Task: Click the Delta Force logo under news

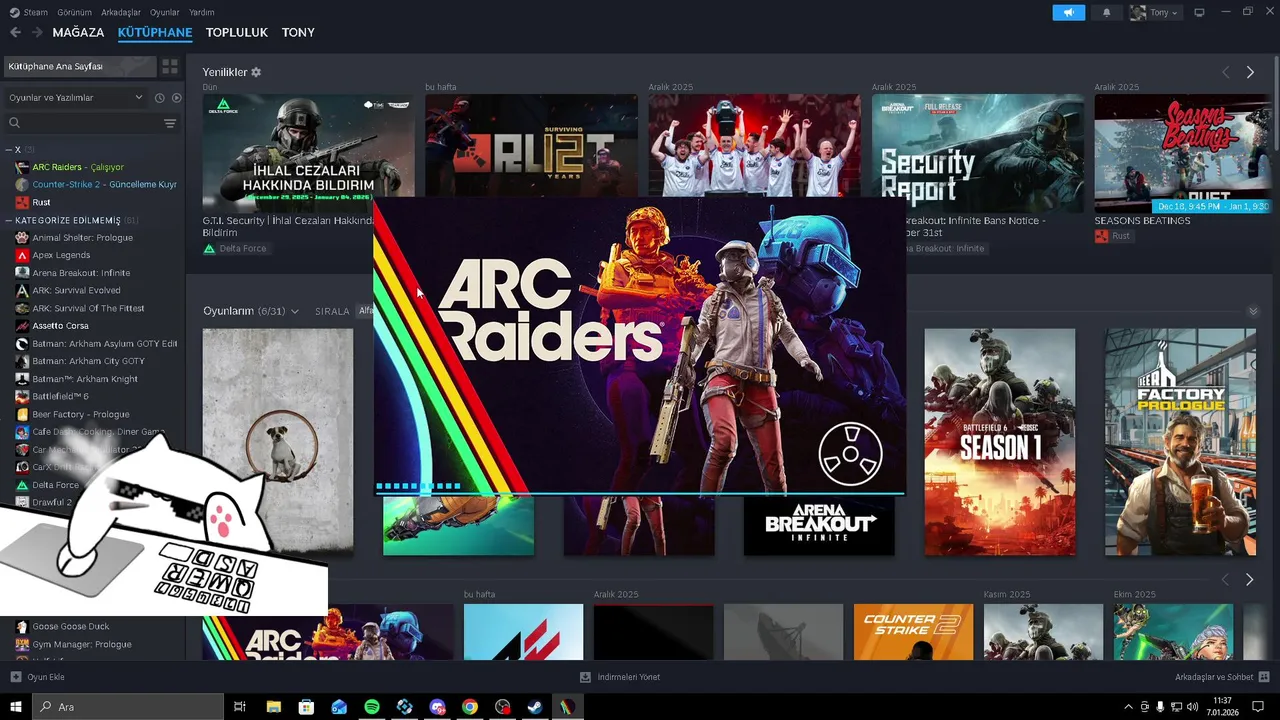Action: [x=209, y=248]
